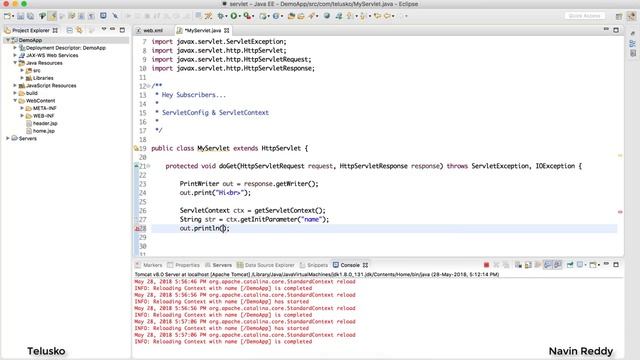Viewport: 640px width, 360px height.
Task: Collapse the DemoApp project node
Action: point(8,40)
